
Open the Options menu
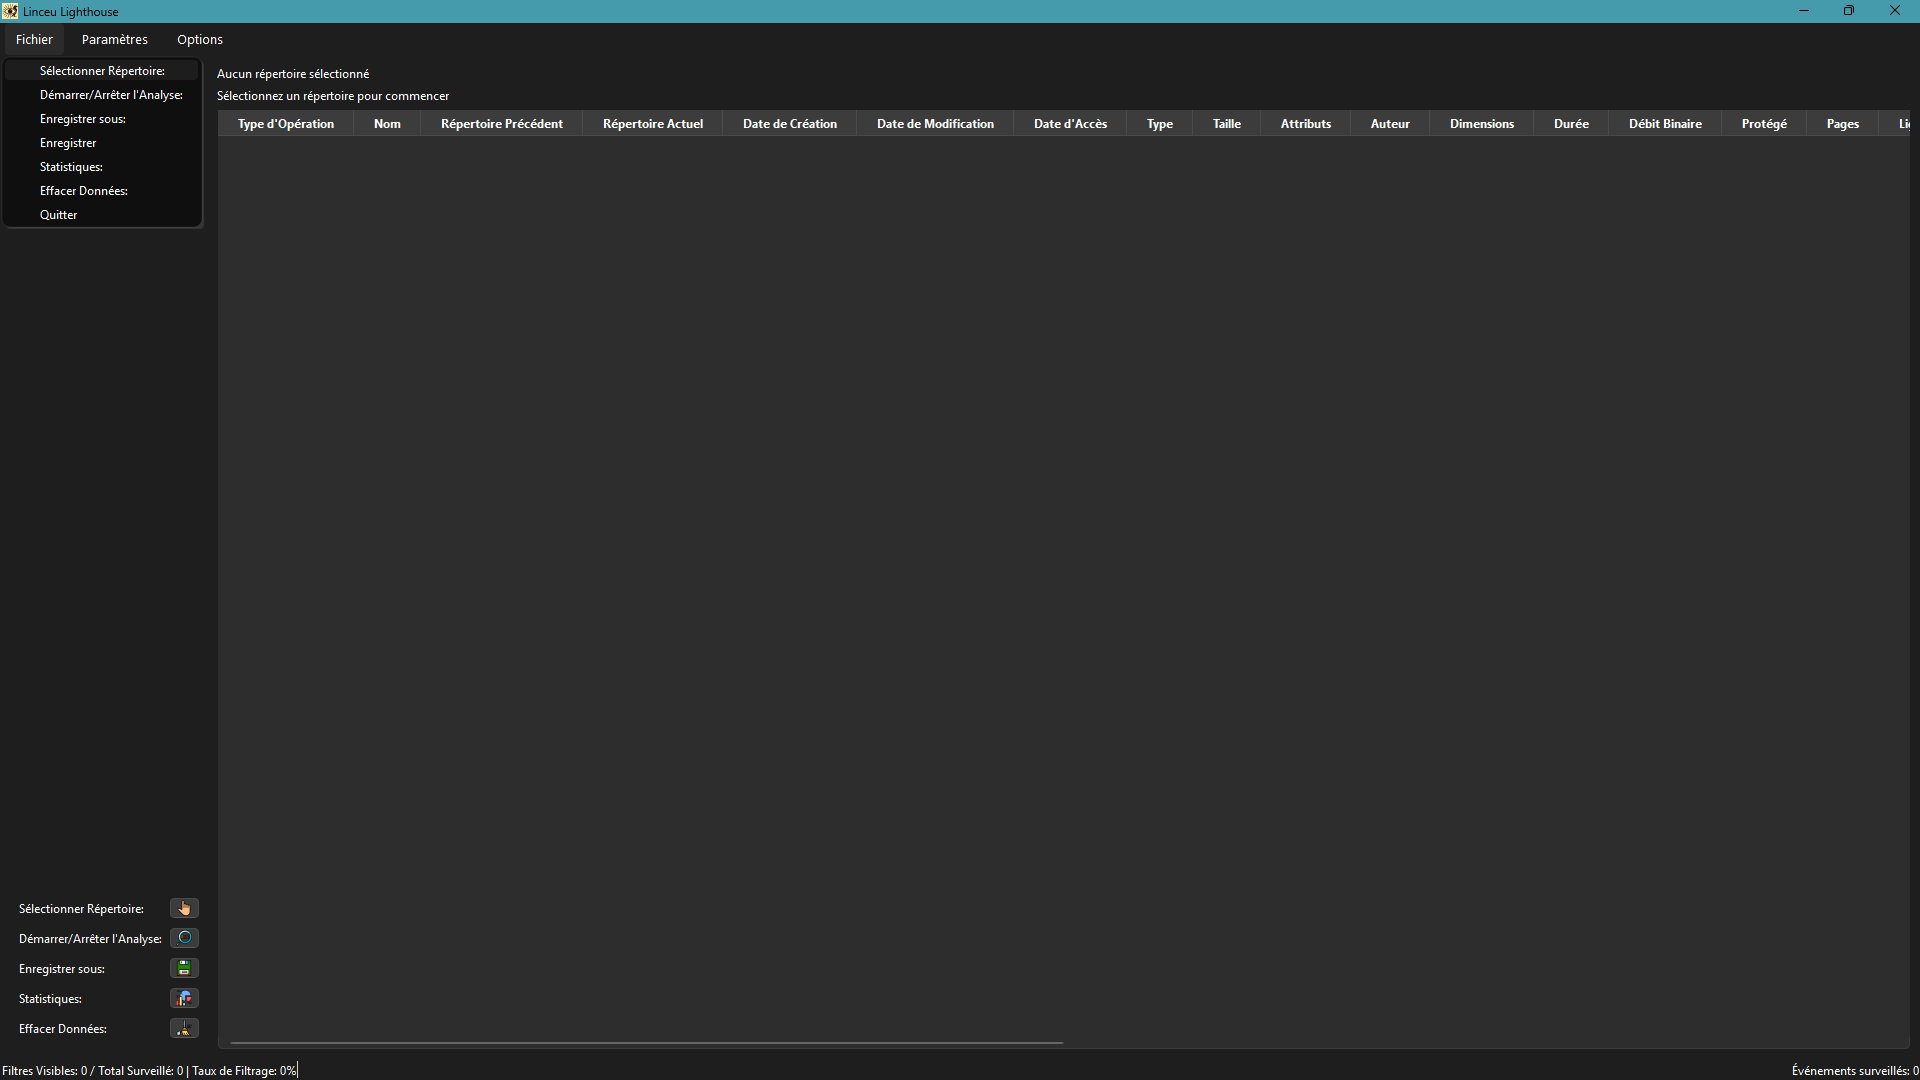point(200,40)
